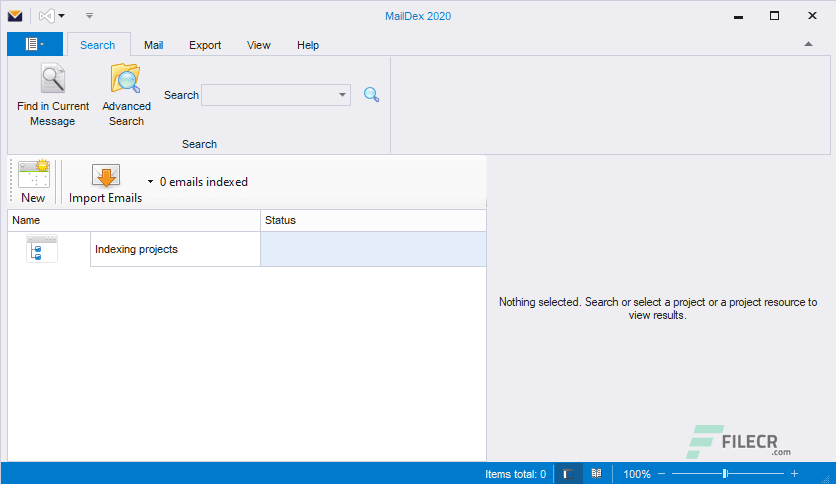Switch to the Search ribbon tab
This screenshot has width=836, height=484.
(98, 45)
